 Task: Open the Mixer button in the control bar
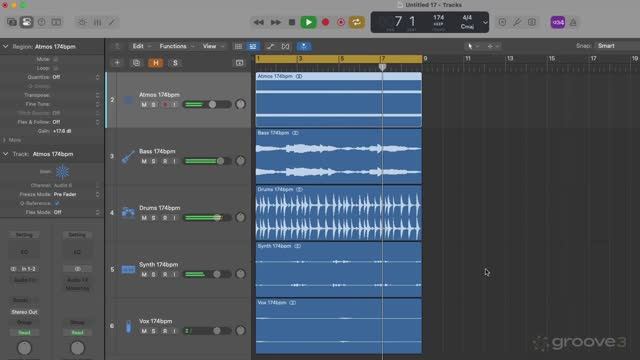click(x=97, y=22)
